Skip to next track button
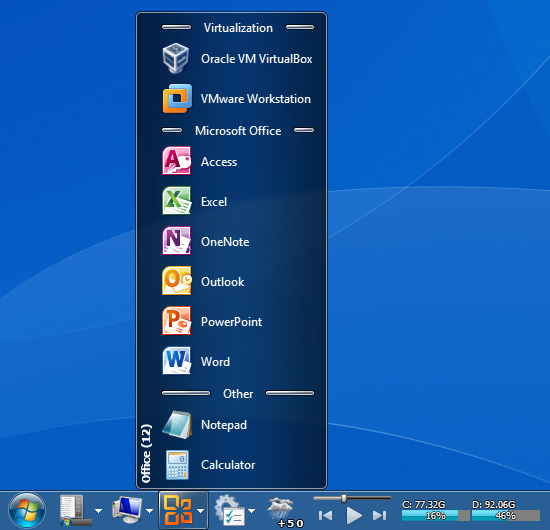550x530 pixels. (x=380, y=515)
